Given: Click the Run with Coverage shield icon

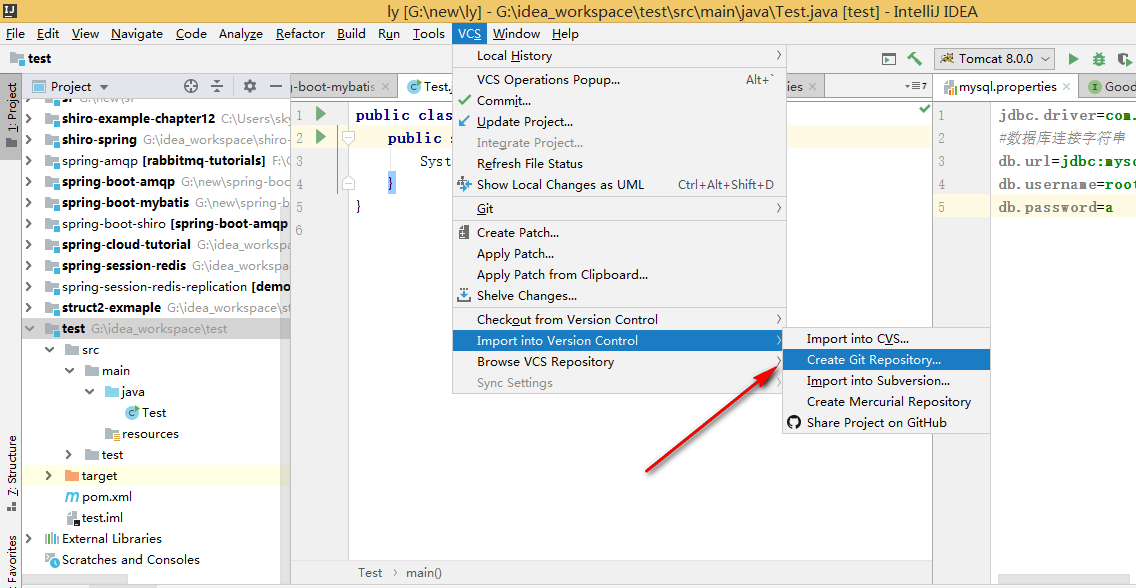Looking at the screenshot, I should [x=1125, y=59].
